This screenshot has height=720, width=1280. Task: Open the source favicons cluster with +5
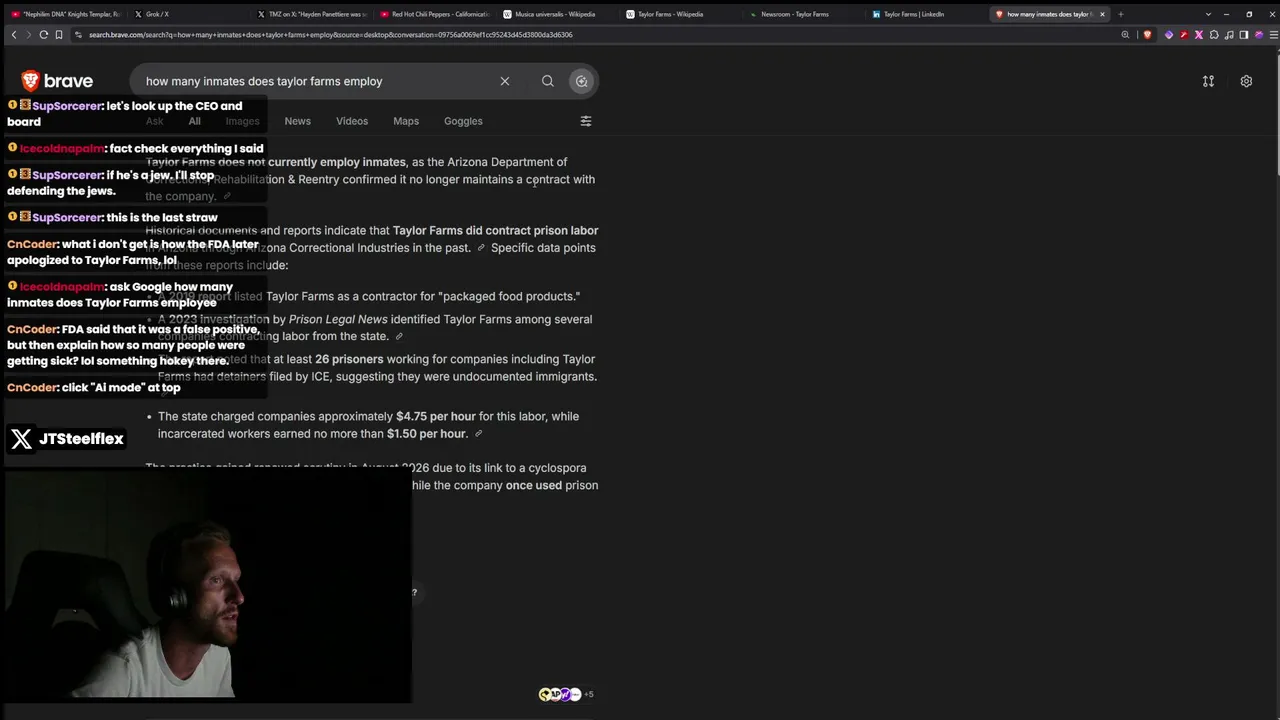click(566, 694)
